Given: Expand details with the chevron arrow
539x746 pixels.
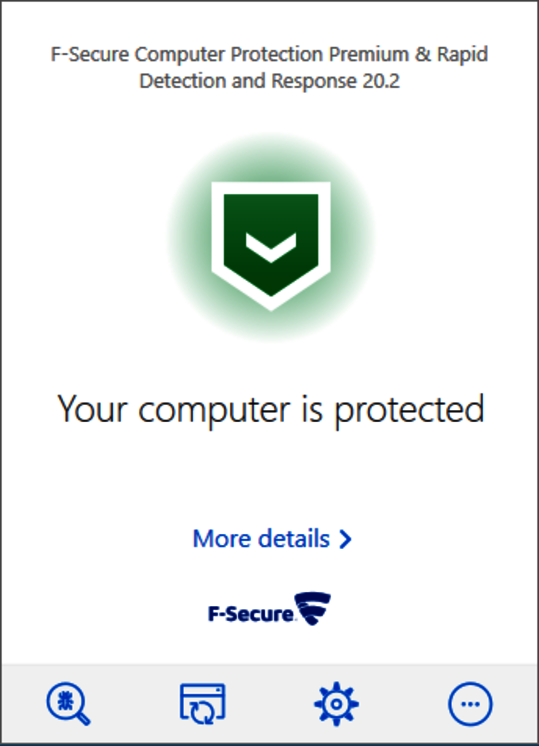Looking at the screenshot, I should (x=346, y=539).
